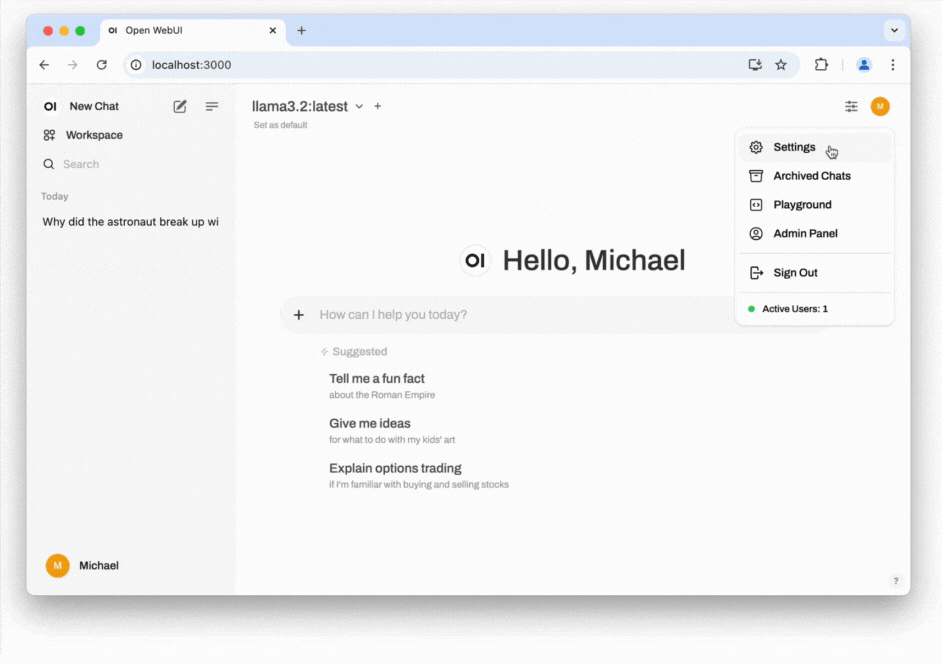Image resolution: width=942 pixels, height=664 pixels.
Task: Open Archived Chats from the menu
Action: [810, 175]
